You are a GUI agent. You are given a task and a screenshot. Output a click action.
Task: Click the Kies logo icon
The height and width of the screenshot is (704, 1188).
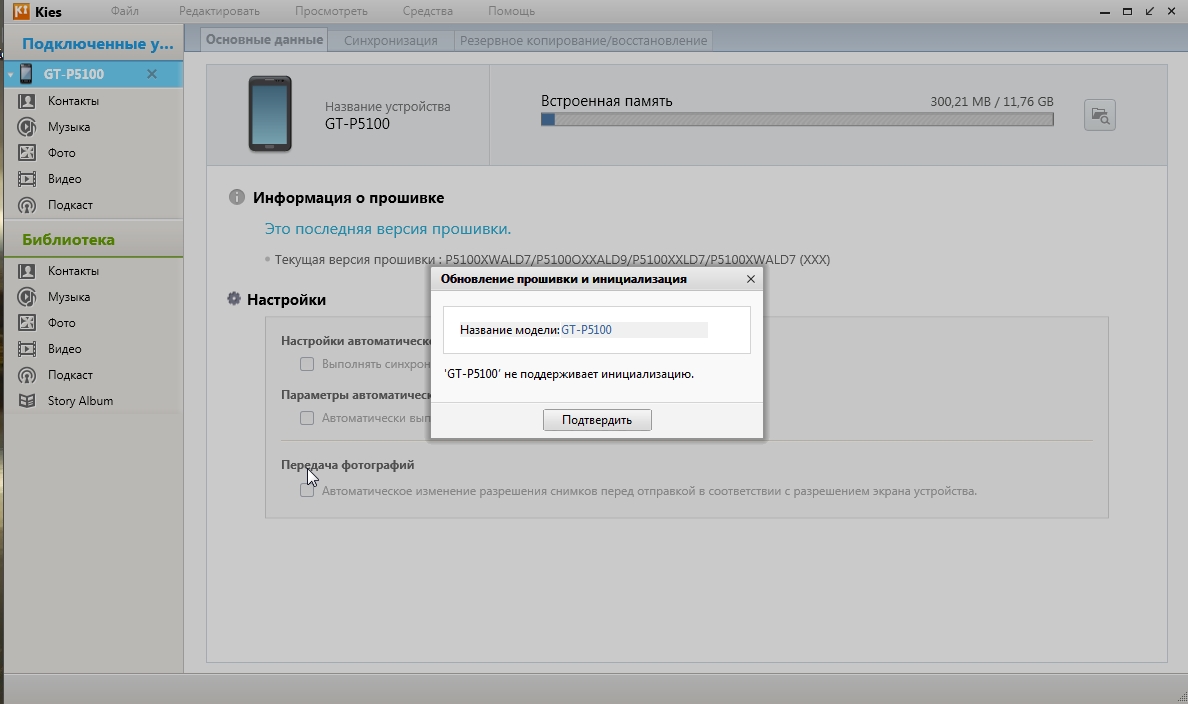click(21, 11)
